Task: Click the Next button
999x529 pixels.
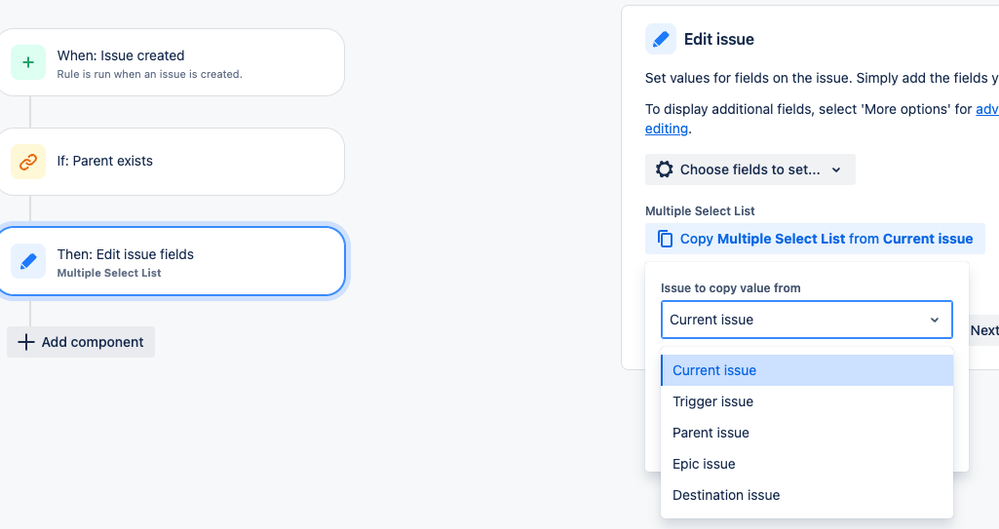Action: (984, 330)
